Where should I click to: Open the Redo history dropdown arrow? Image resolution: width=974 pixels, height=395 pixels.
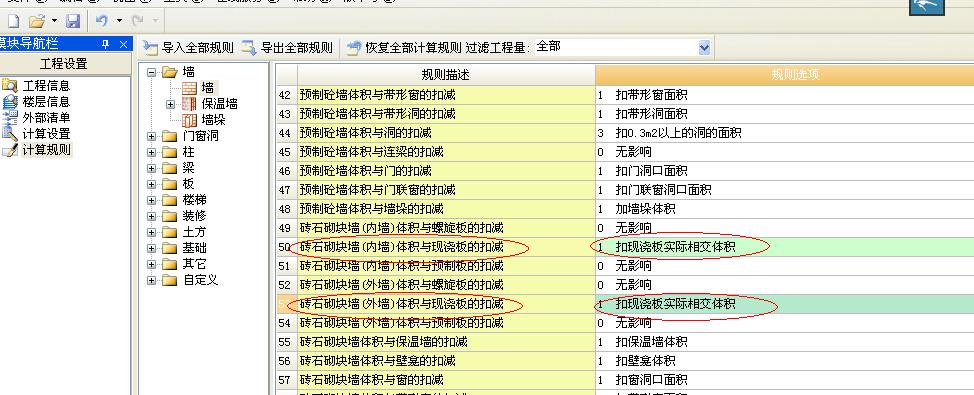pos(155,22)
